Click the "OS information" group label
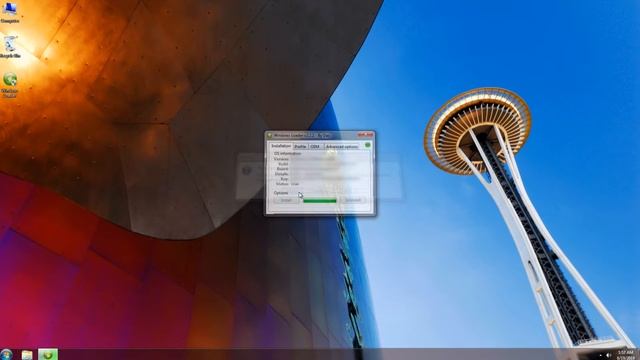Viewport: 640px width, 360px height. coord(287,153)
